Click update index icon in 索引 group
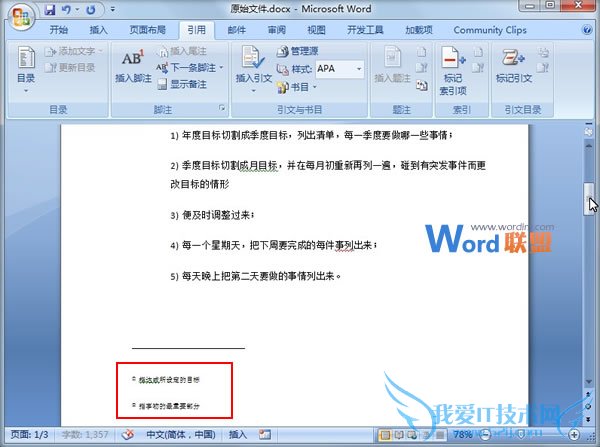 tap(478, 68)
